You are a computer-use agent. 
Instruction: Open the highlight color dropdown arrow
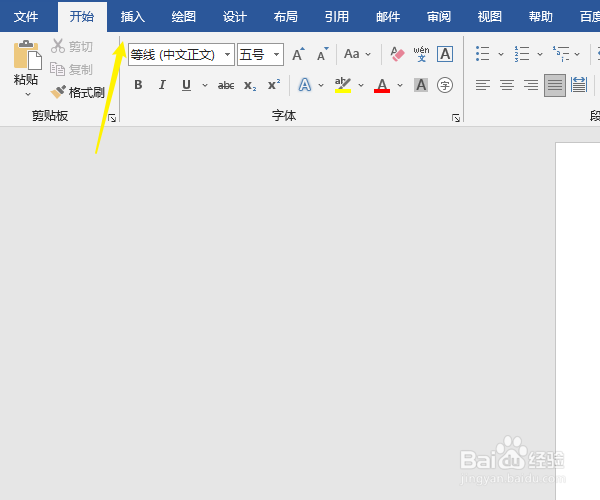[x=361, y=85]
